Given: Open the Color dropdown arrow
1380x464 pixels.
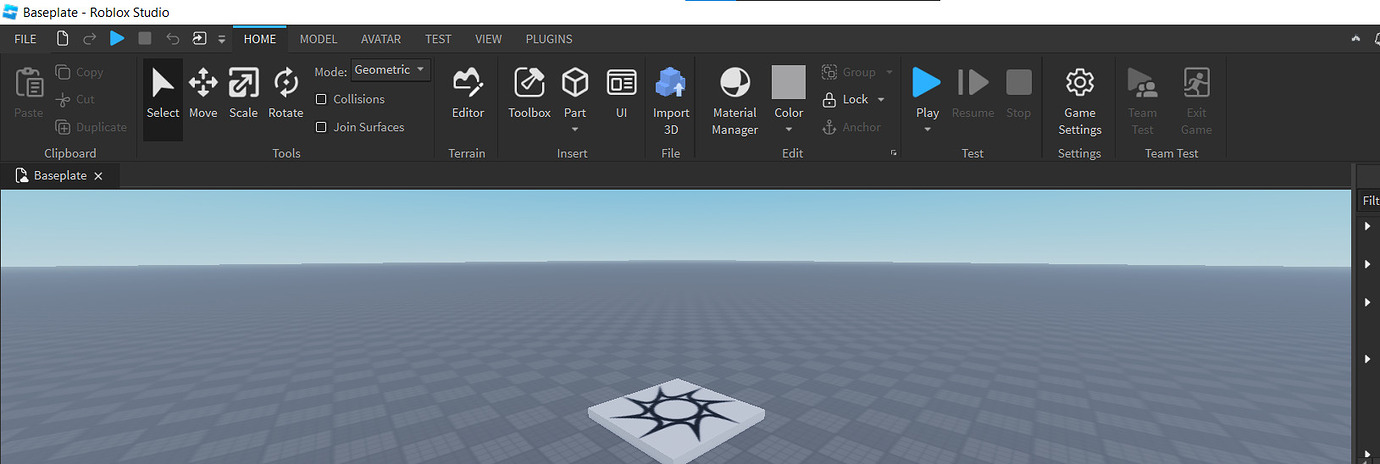Looking at the screenshot, I should (x=789, y=129).
